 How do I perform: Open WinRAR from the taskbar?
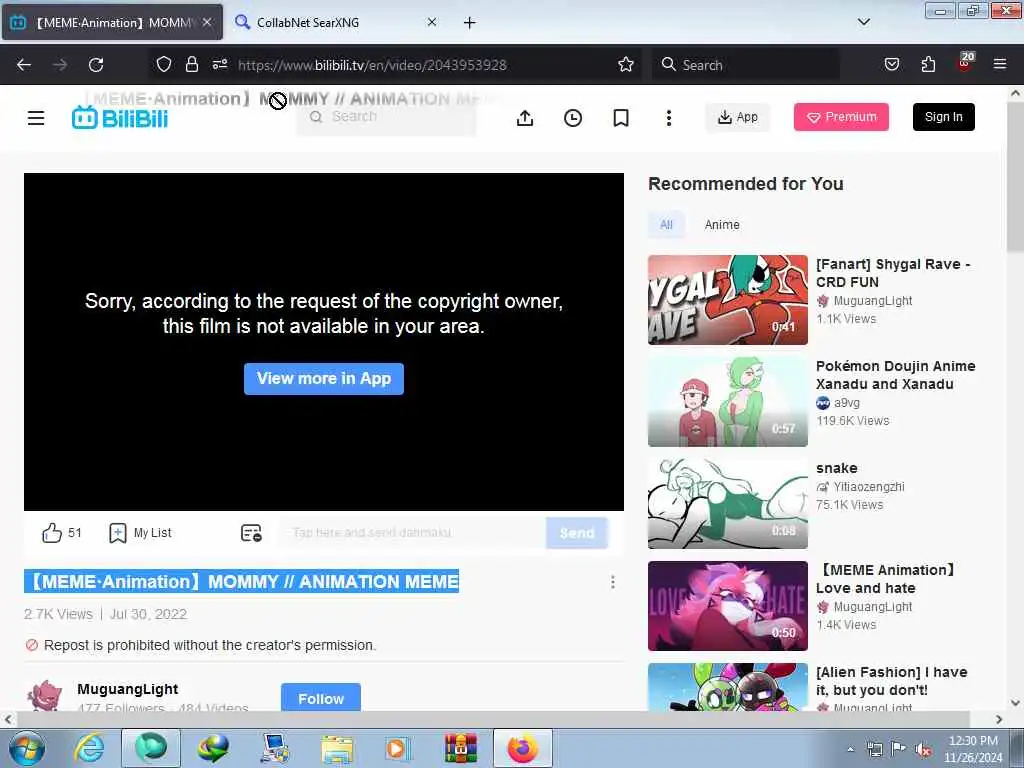(461, 748)
